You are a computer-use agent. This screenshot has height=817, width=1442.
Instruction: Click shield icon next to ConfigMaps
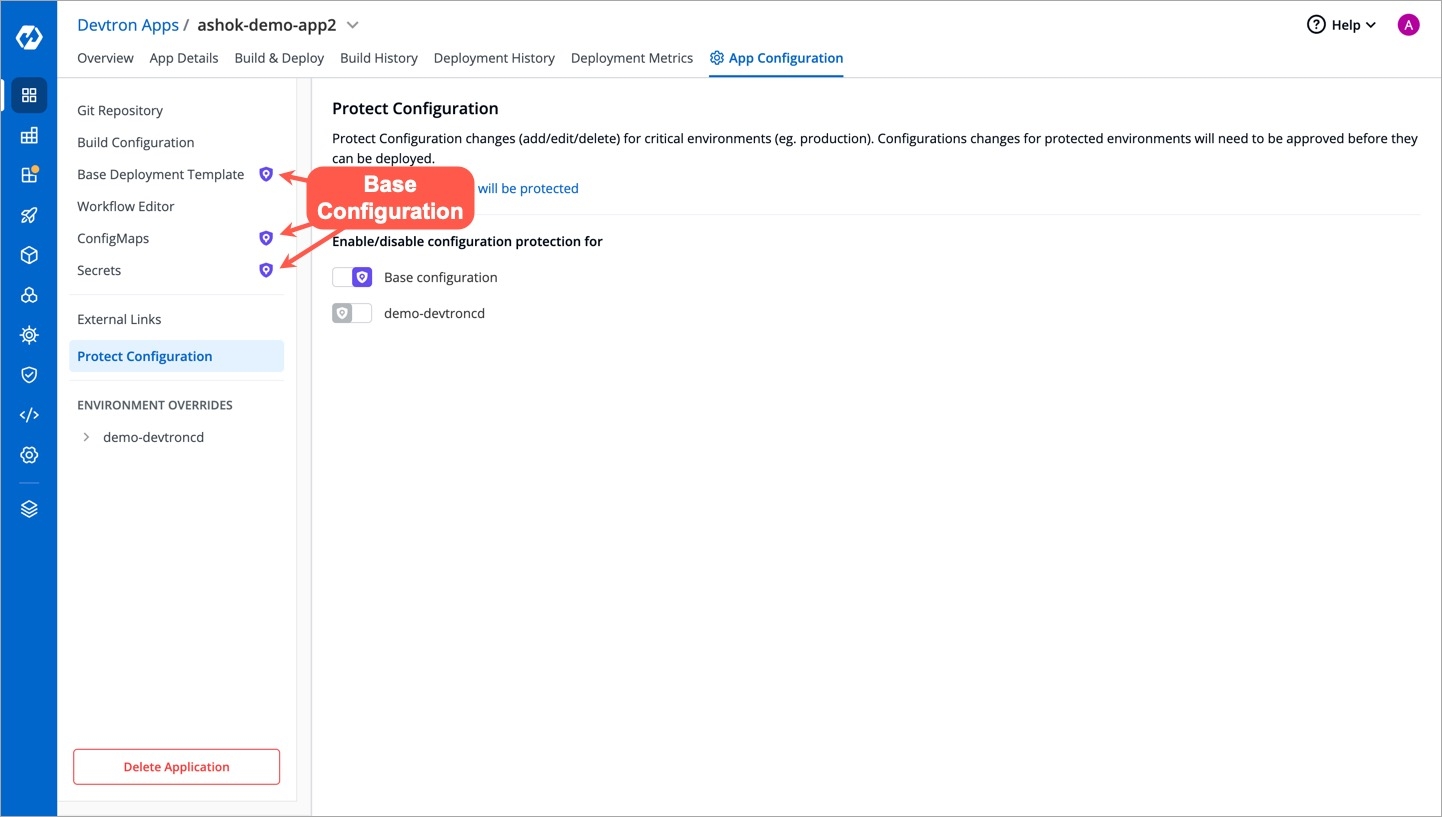tap(266, 238)
